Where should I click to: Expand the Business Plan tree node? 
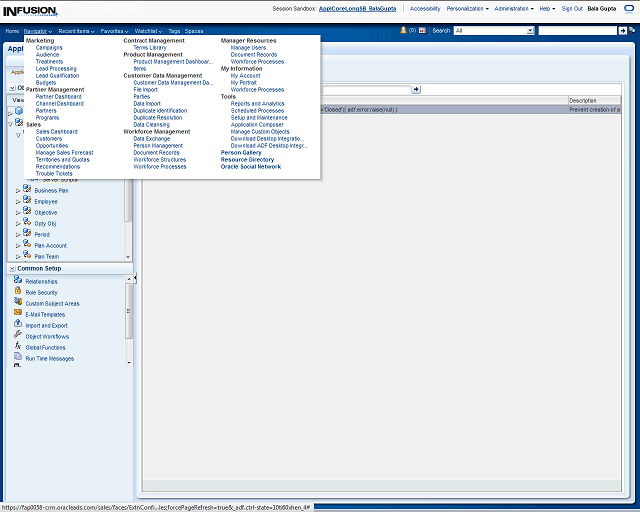pos(18,190)
